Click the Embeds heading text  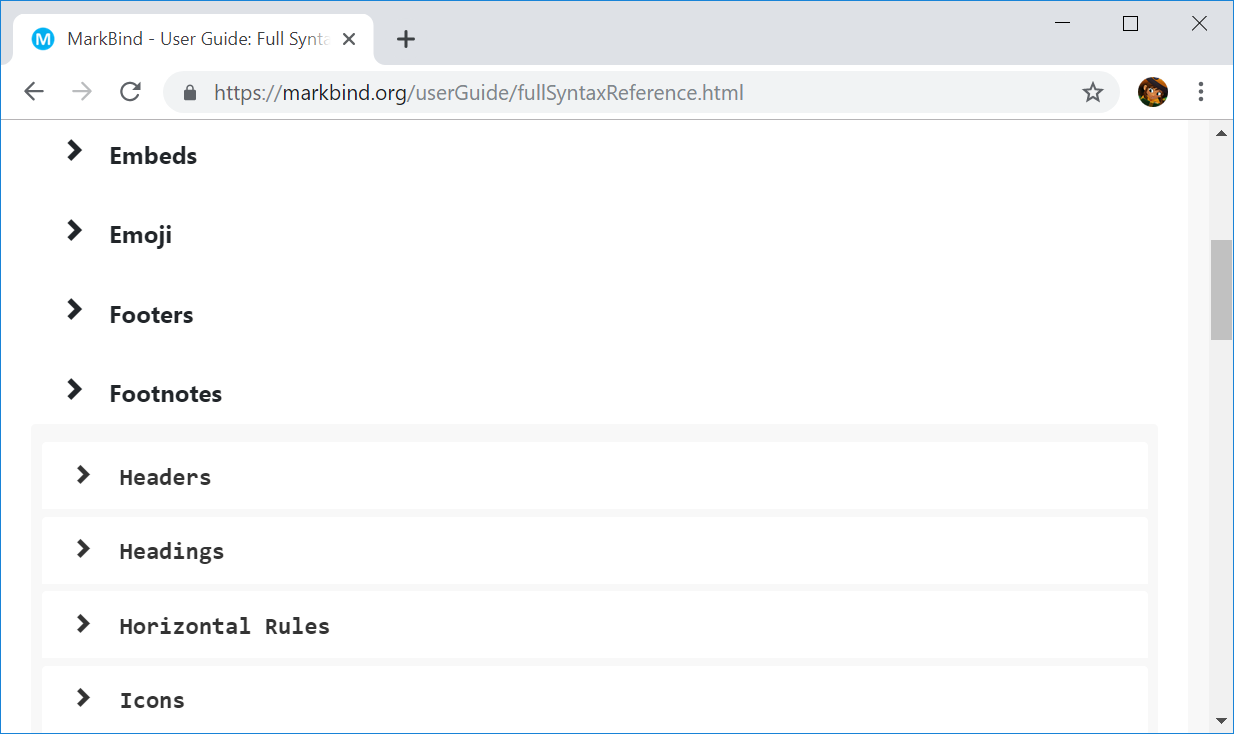point(153,156)
